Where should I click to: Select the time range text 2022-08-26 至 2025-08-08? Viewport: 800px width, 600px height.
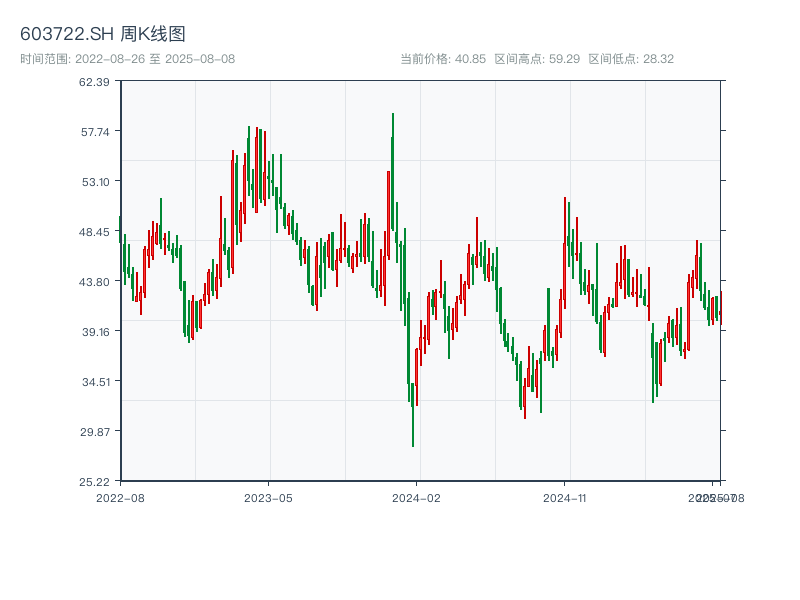[x=155, y=59]
